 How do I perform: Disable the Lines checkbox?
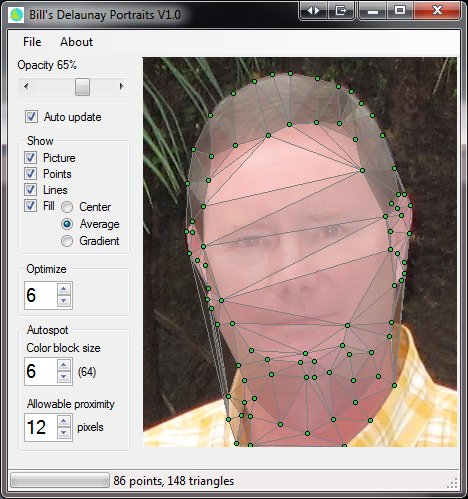point(30,190)
